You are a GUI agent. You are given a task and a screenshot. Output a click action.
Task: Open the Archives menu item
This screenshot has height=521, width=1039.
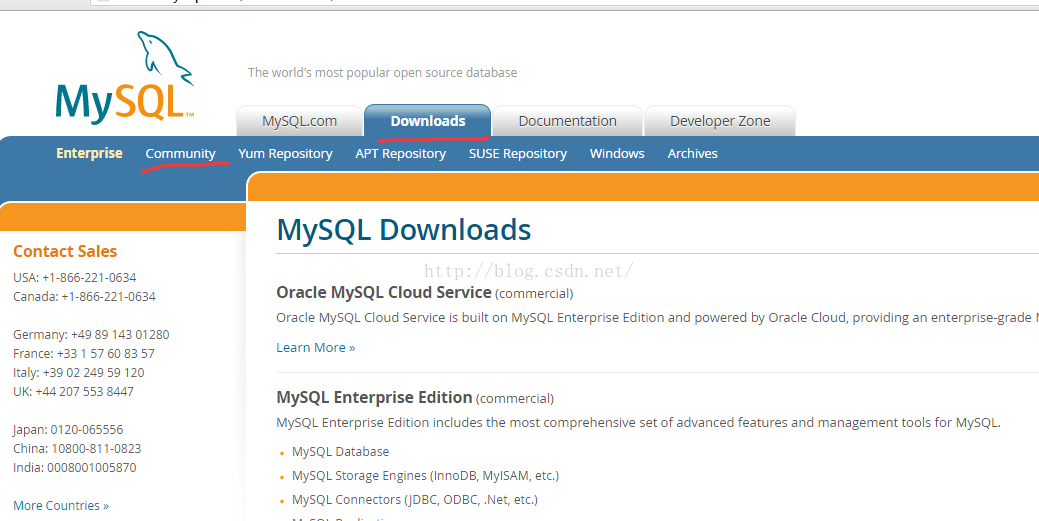point(692,154)
